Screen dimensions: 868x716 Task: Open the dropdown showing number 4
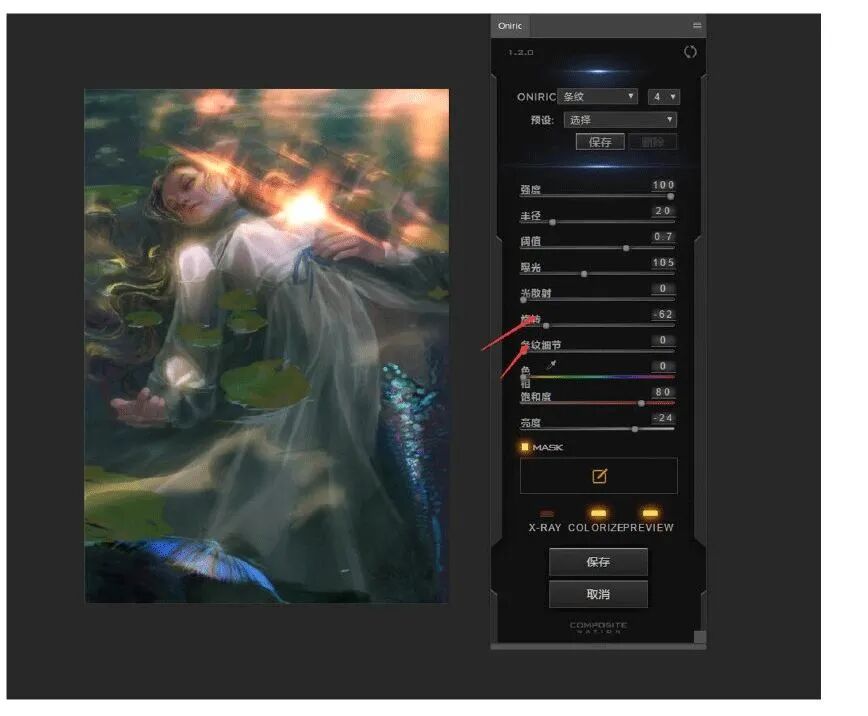click(x=664, y=97)
